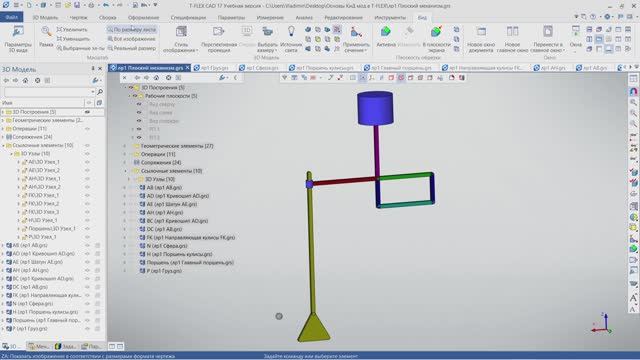Pin the 3D Модель panel
This screenshot has width=640, height=360.
[93, 69]
